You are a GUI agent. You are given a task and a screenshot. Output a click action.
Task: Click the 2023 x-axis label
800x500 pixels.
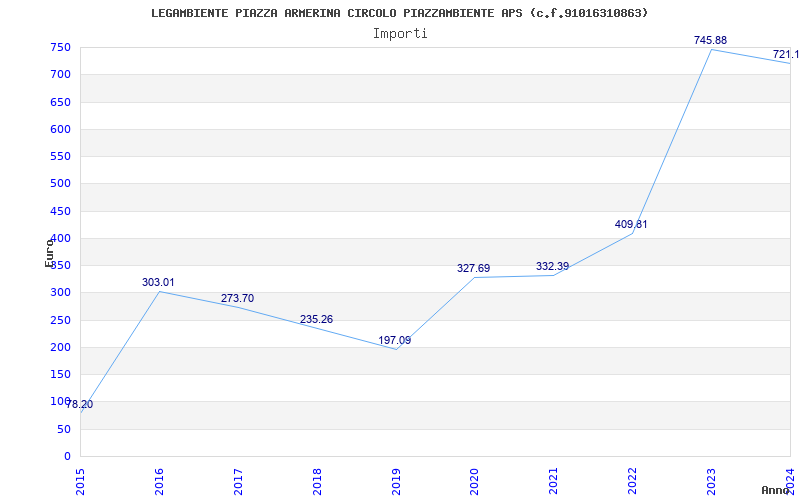(x=711, y=481)
